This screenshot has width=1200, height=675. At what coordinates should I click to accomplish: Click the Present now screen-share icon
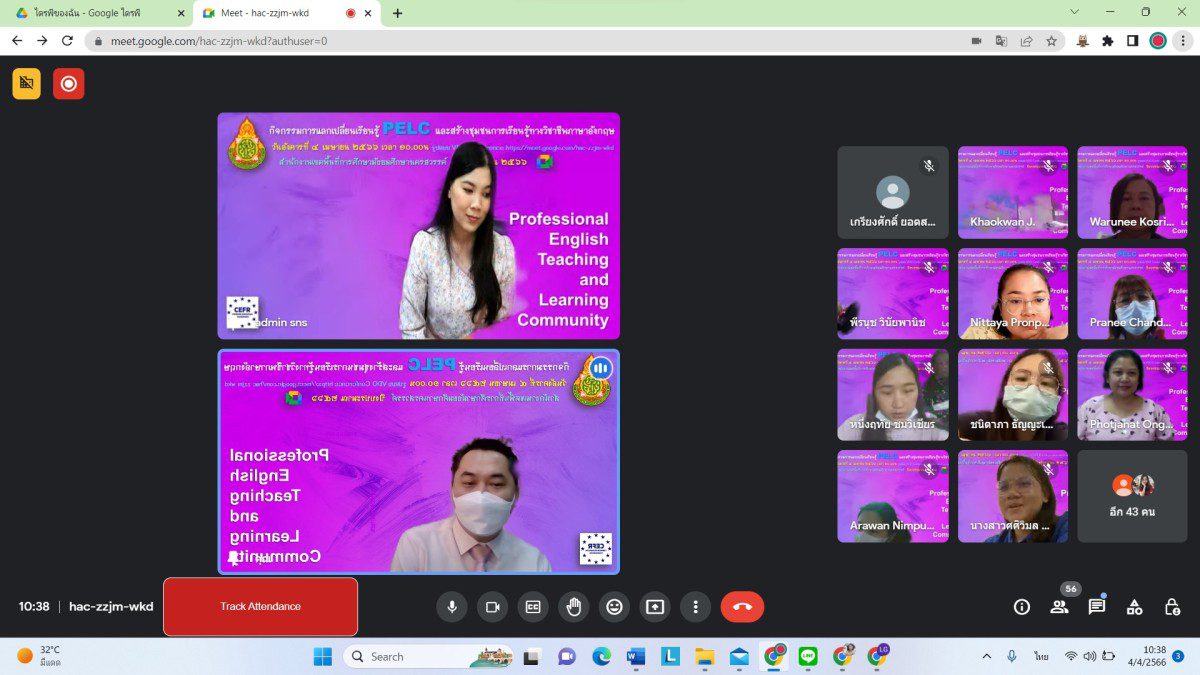655,606
